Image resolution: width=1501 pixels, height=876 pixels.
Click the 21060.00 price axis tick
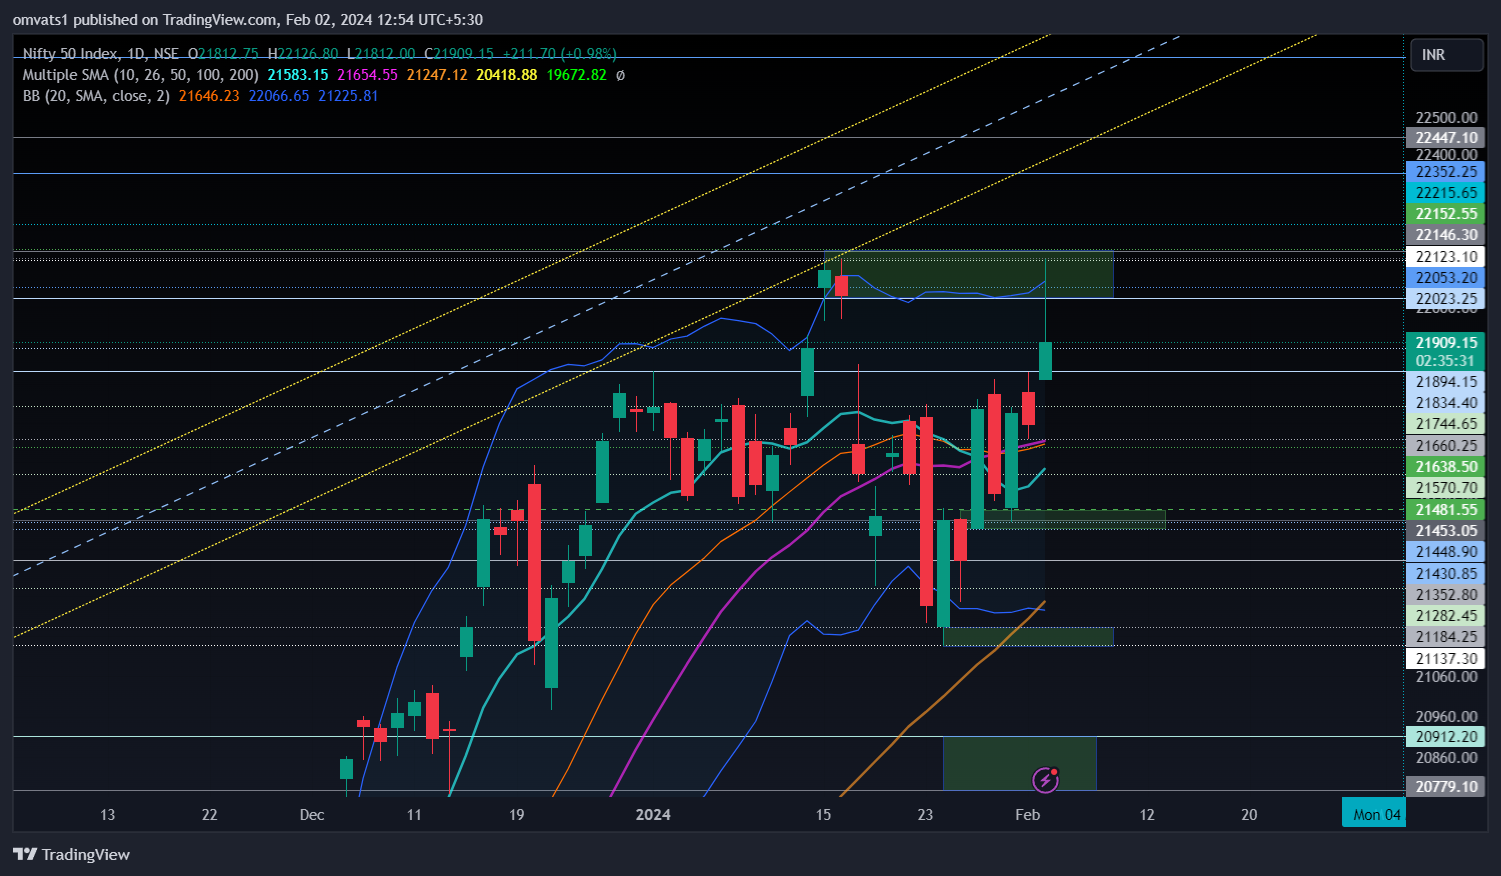pos(1446,677)
